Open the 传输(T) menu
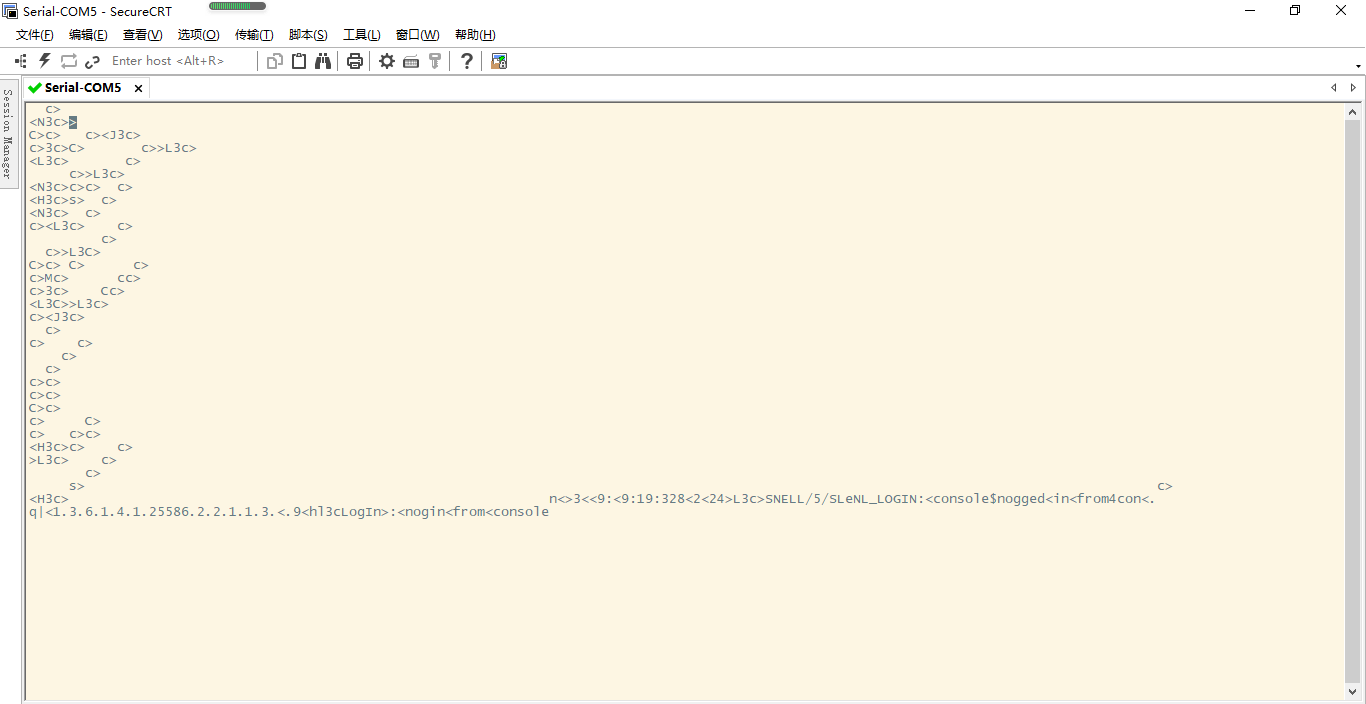The image size is (1366, 704). pos(254,35)
